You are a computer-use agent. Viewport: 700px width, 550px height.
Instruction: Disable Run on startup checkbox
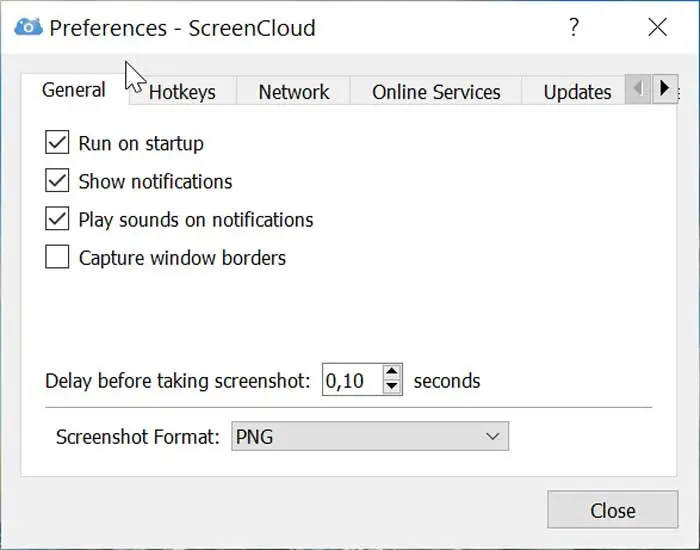56,144
